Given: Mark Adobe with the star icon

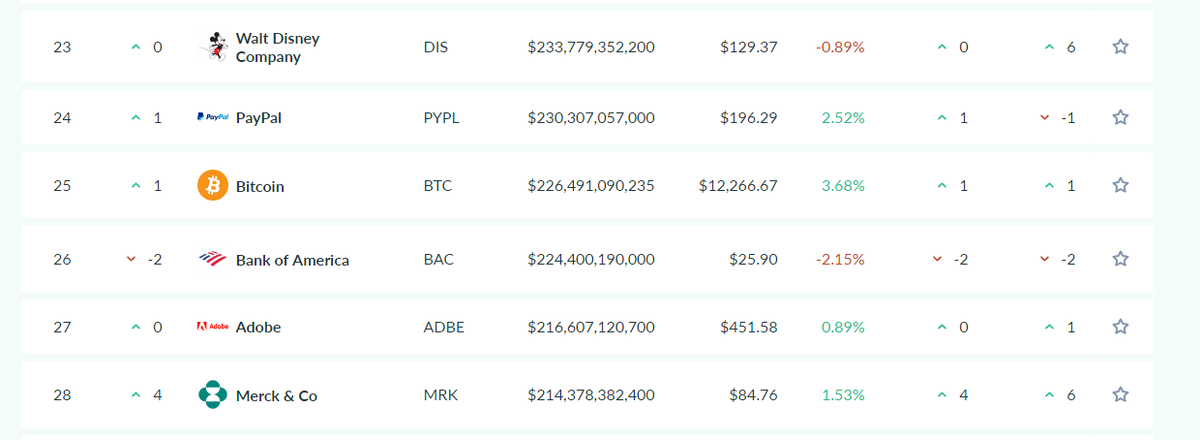Looking at the screenshot, I should click(1121, 326).
